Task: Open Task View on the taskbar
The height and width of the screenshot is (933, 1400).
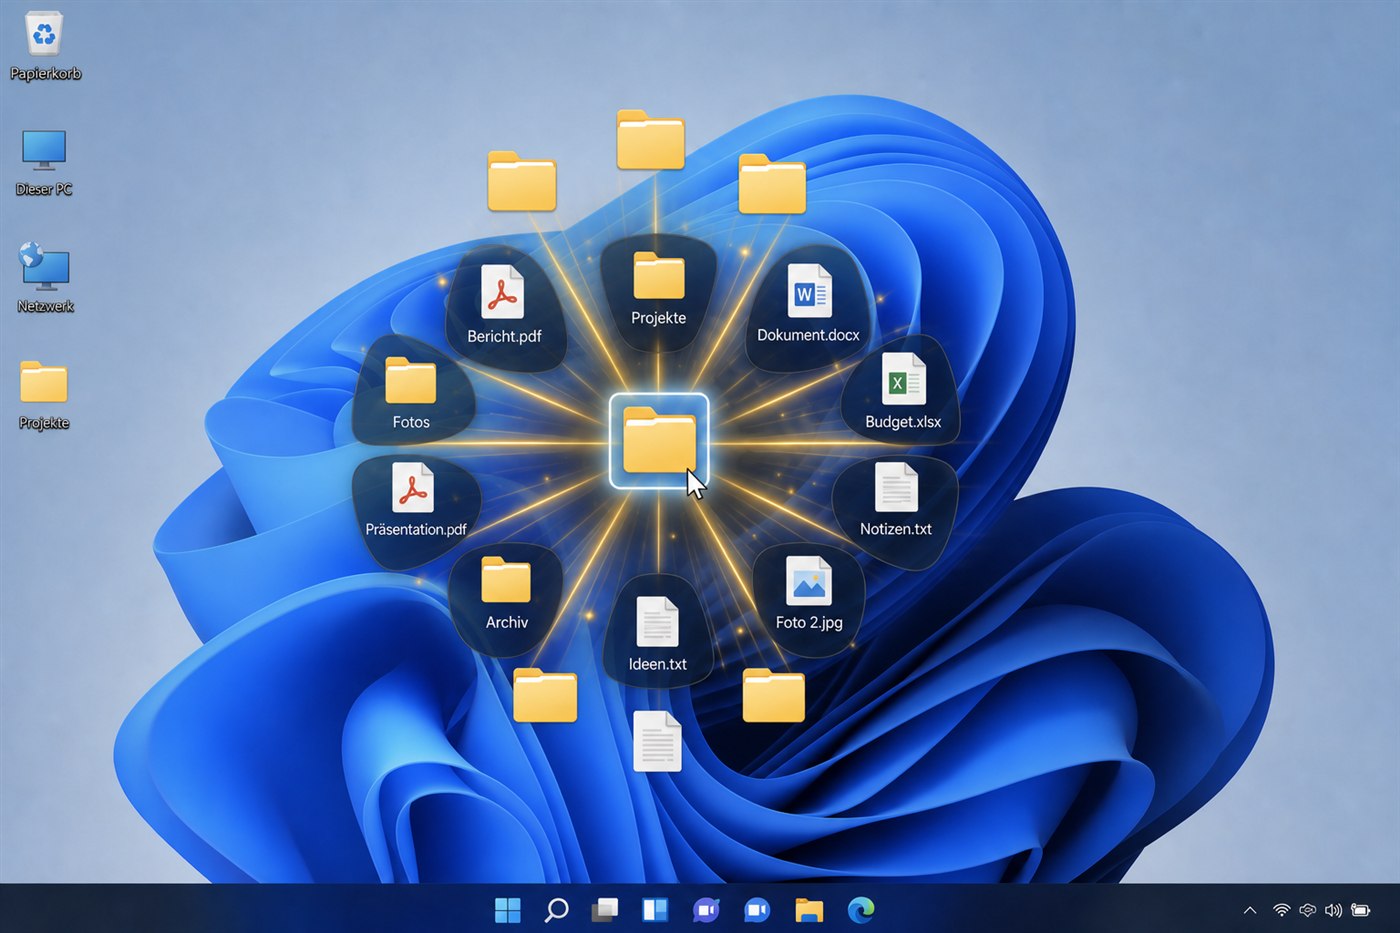Action: click(605, 910)
